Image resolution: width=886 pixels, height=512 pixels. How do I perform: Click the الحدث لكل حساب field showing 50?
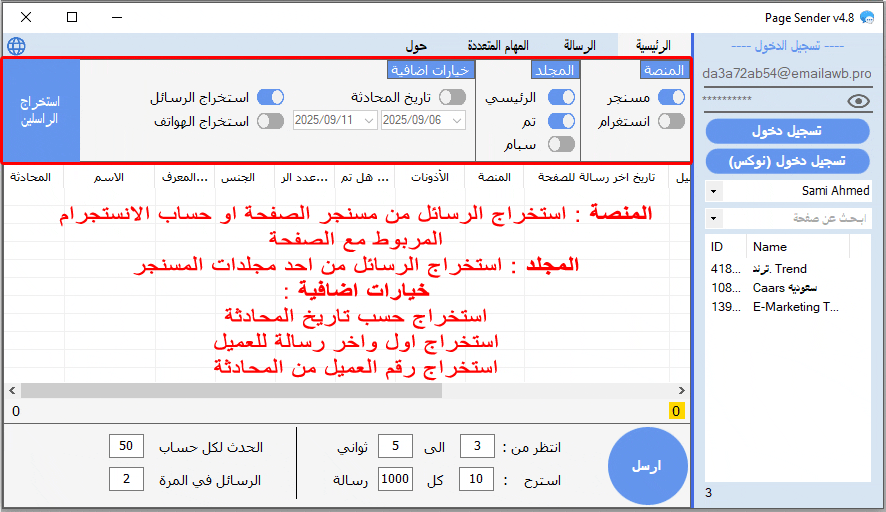(126, 446)
